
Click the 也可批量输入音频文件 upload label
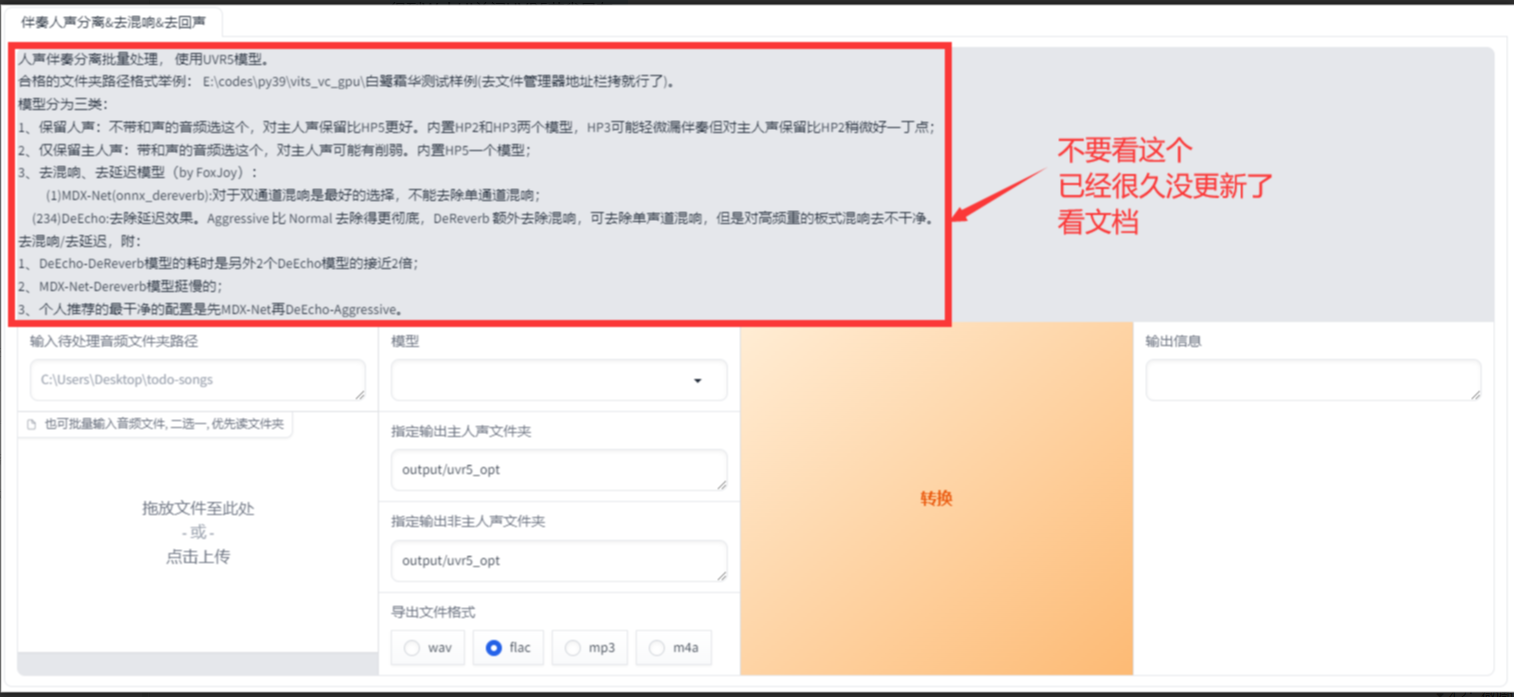(x=163, y=424)
